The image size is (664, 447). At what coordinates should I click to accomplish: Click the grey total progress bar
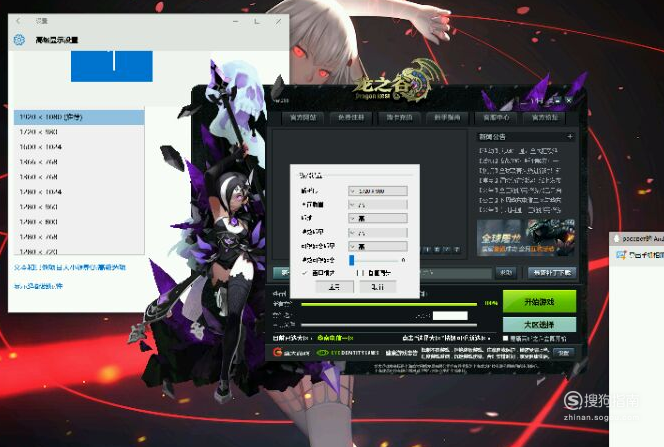click(x=389, y=325)
